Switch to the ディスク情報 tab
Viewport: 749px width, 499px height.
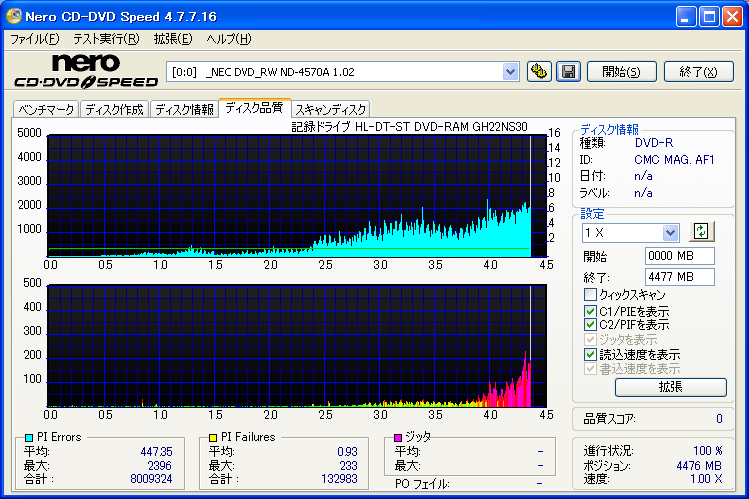point(184,109)
